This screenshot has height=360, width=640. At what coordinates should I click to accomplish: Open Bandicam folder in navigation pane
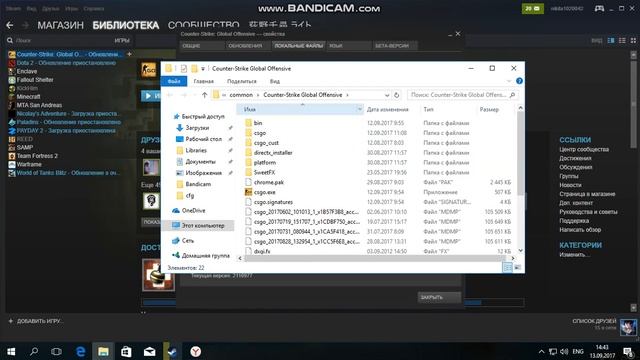coord(198,184)
